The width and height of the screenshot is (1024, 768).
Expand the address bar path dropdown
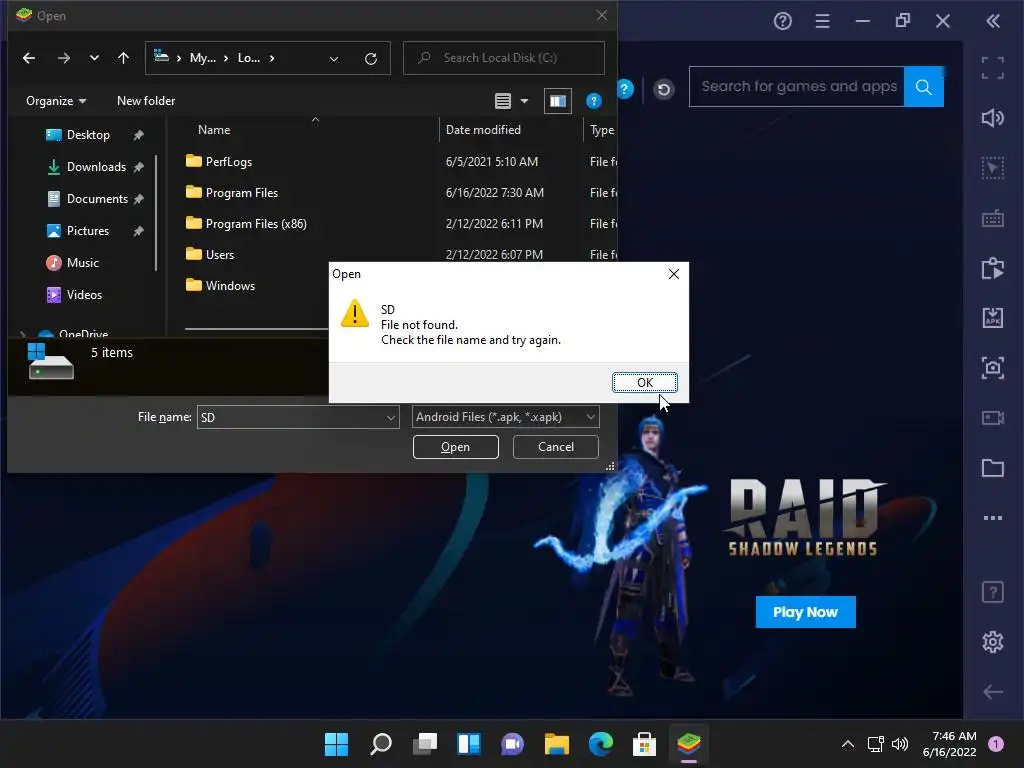click(334, 59)
